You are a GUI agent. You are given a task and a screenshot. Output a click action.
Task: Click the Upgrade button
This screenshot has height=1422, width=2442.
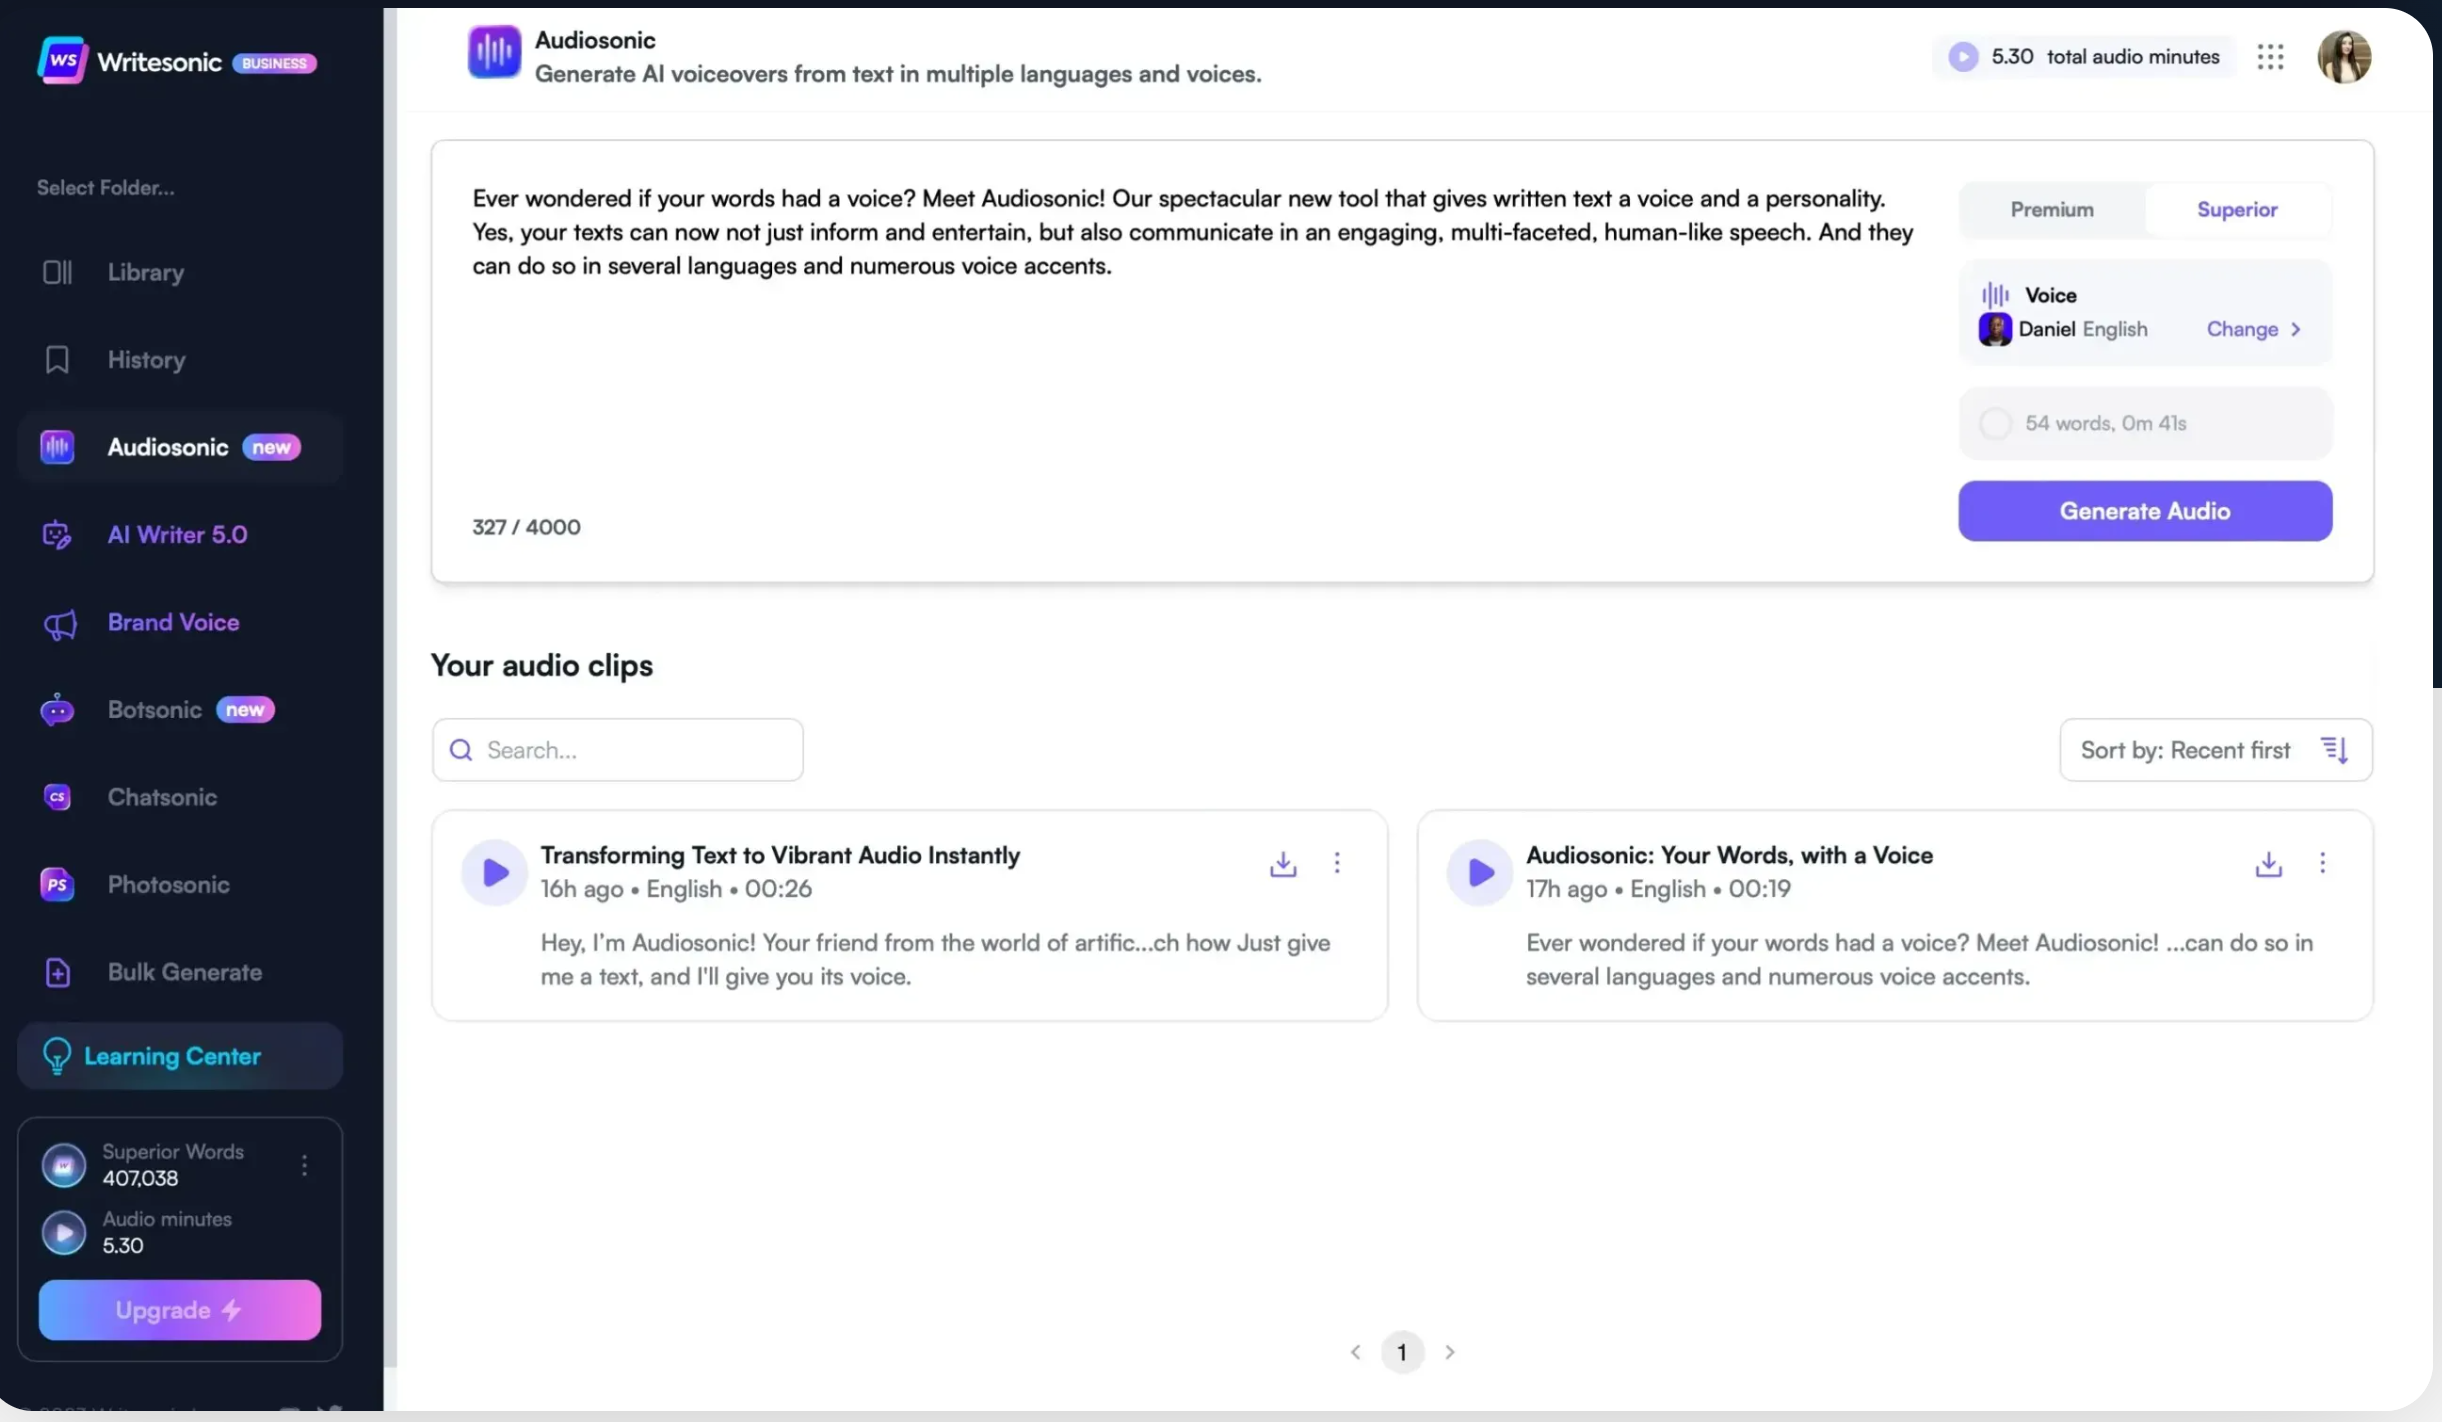point(180,1310)
